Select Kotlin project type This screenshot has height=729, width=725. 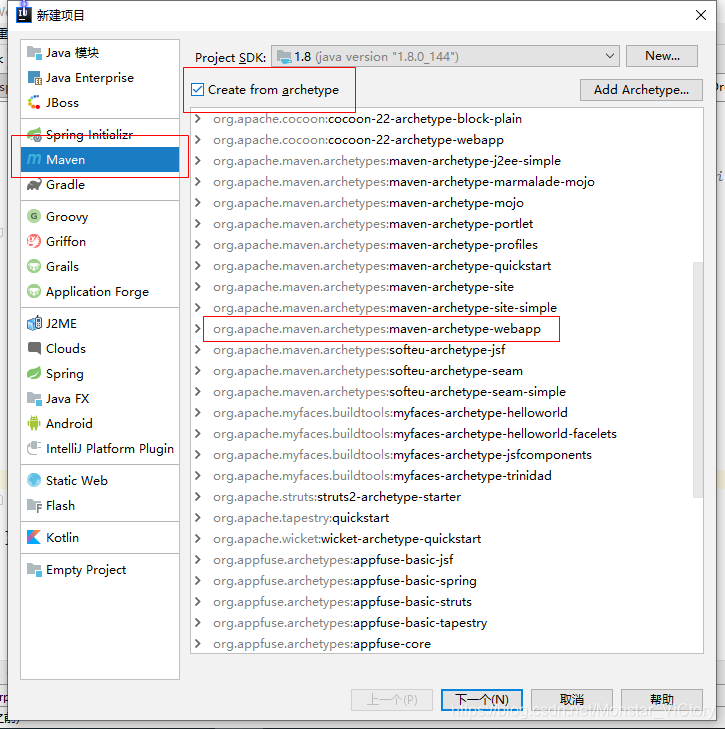point(100,537)
